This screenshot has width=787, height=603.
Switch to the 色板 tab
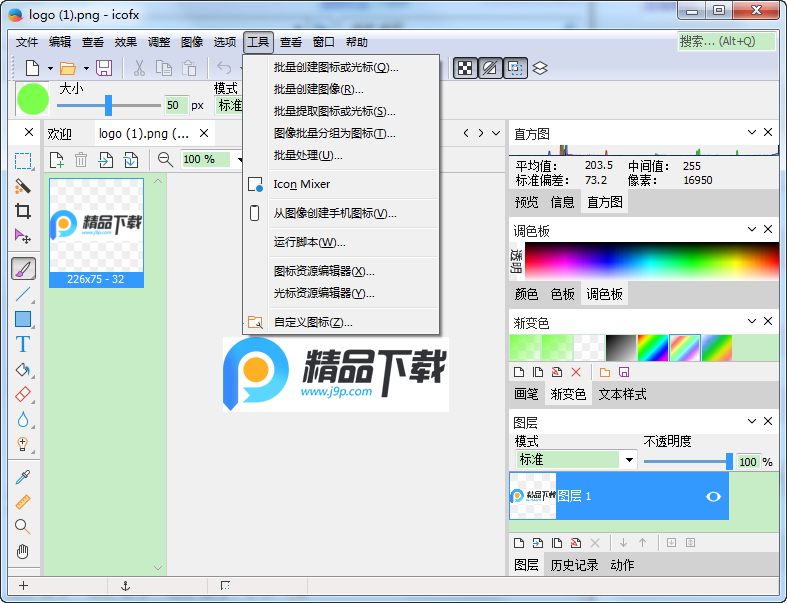562,294
